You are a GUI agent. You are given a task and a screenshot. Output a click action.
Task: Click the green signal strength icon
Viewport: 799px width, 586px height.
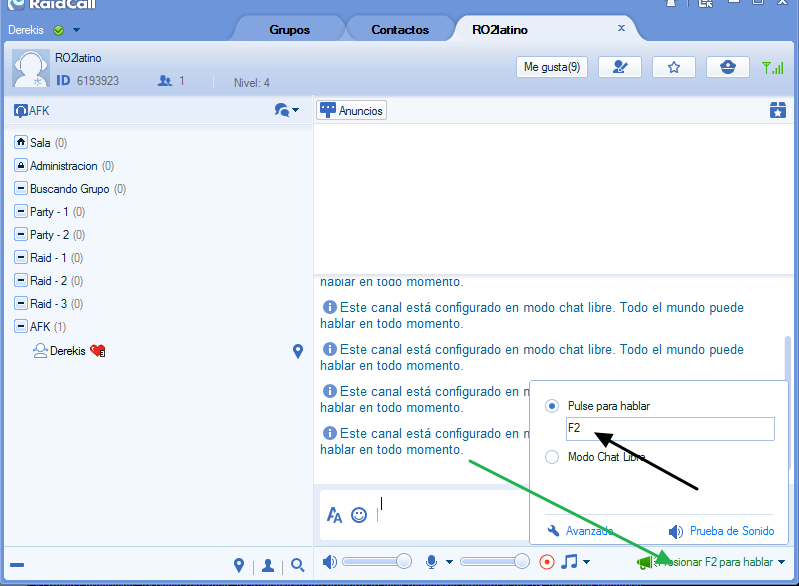pos(773,67)
